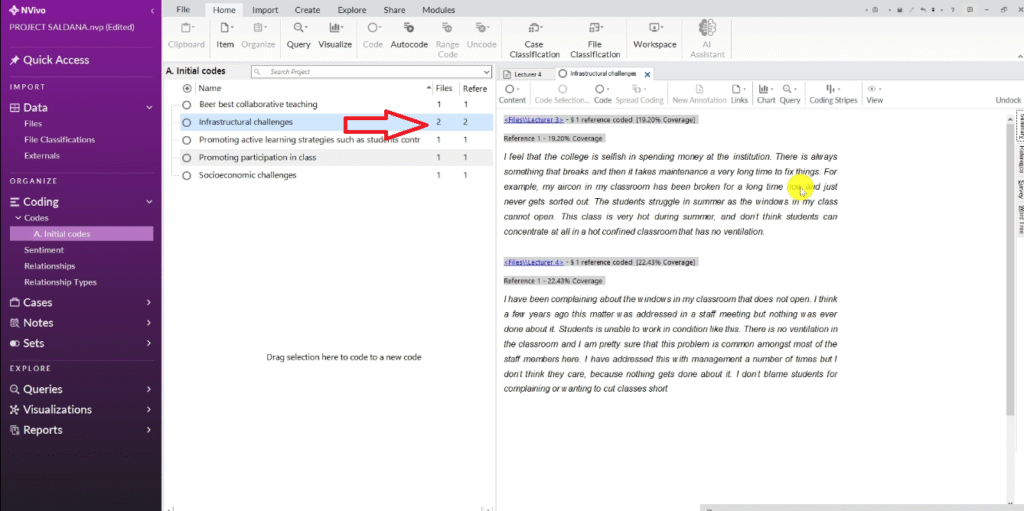This screenshot has height=511, width=1024.
Task: Expand the Queries navigation section
Action: click(x=148, y=389)
